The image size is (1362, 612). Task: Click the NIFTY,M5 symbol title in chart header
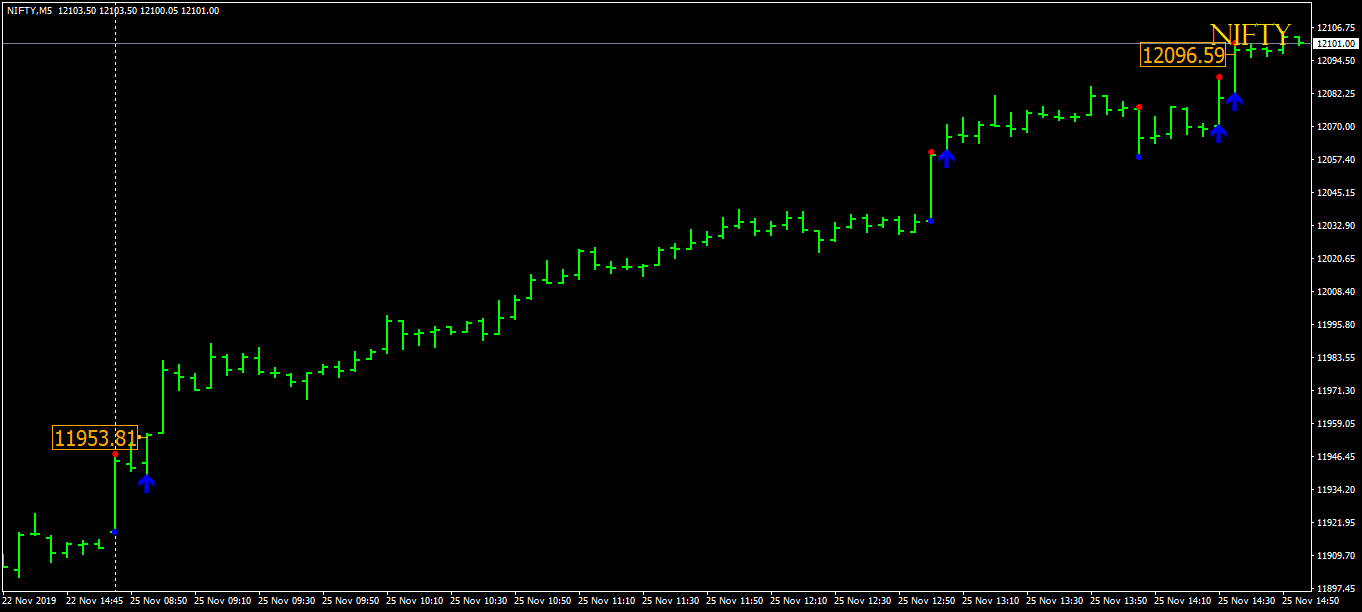pyautogui.click(x=30, y=10)
